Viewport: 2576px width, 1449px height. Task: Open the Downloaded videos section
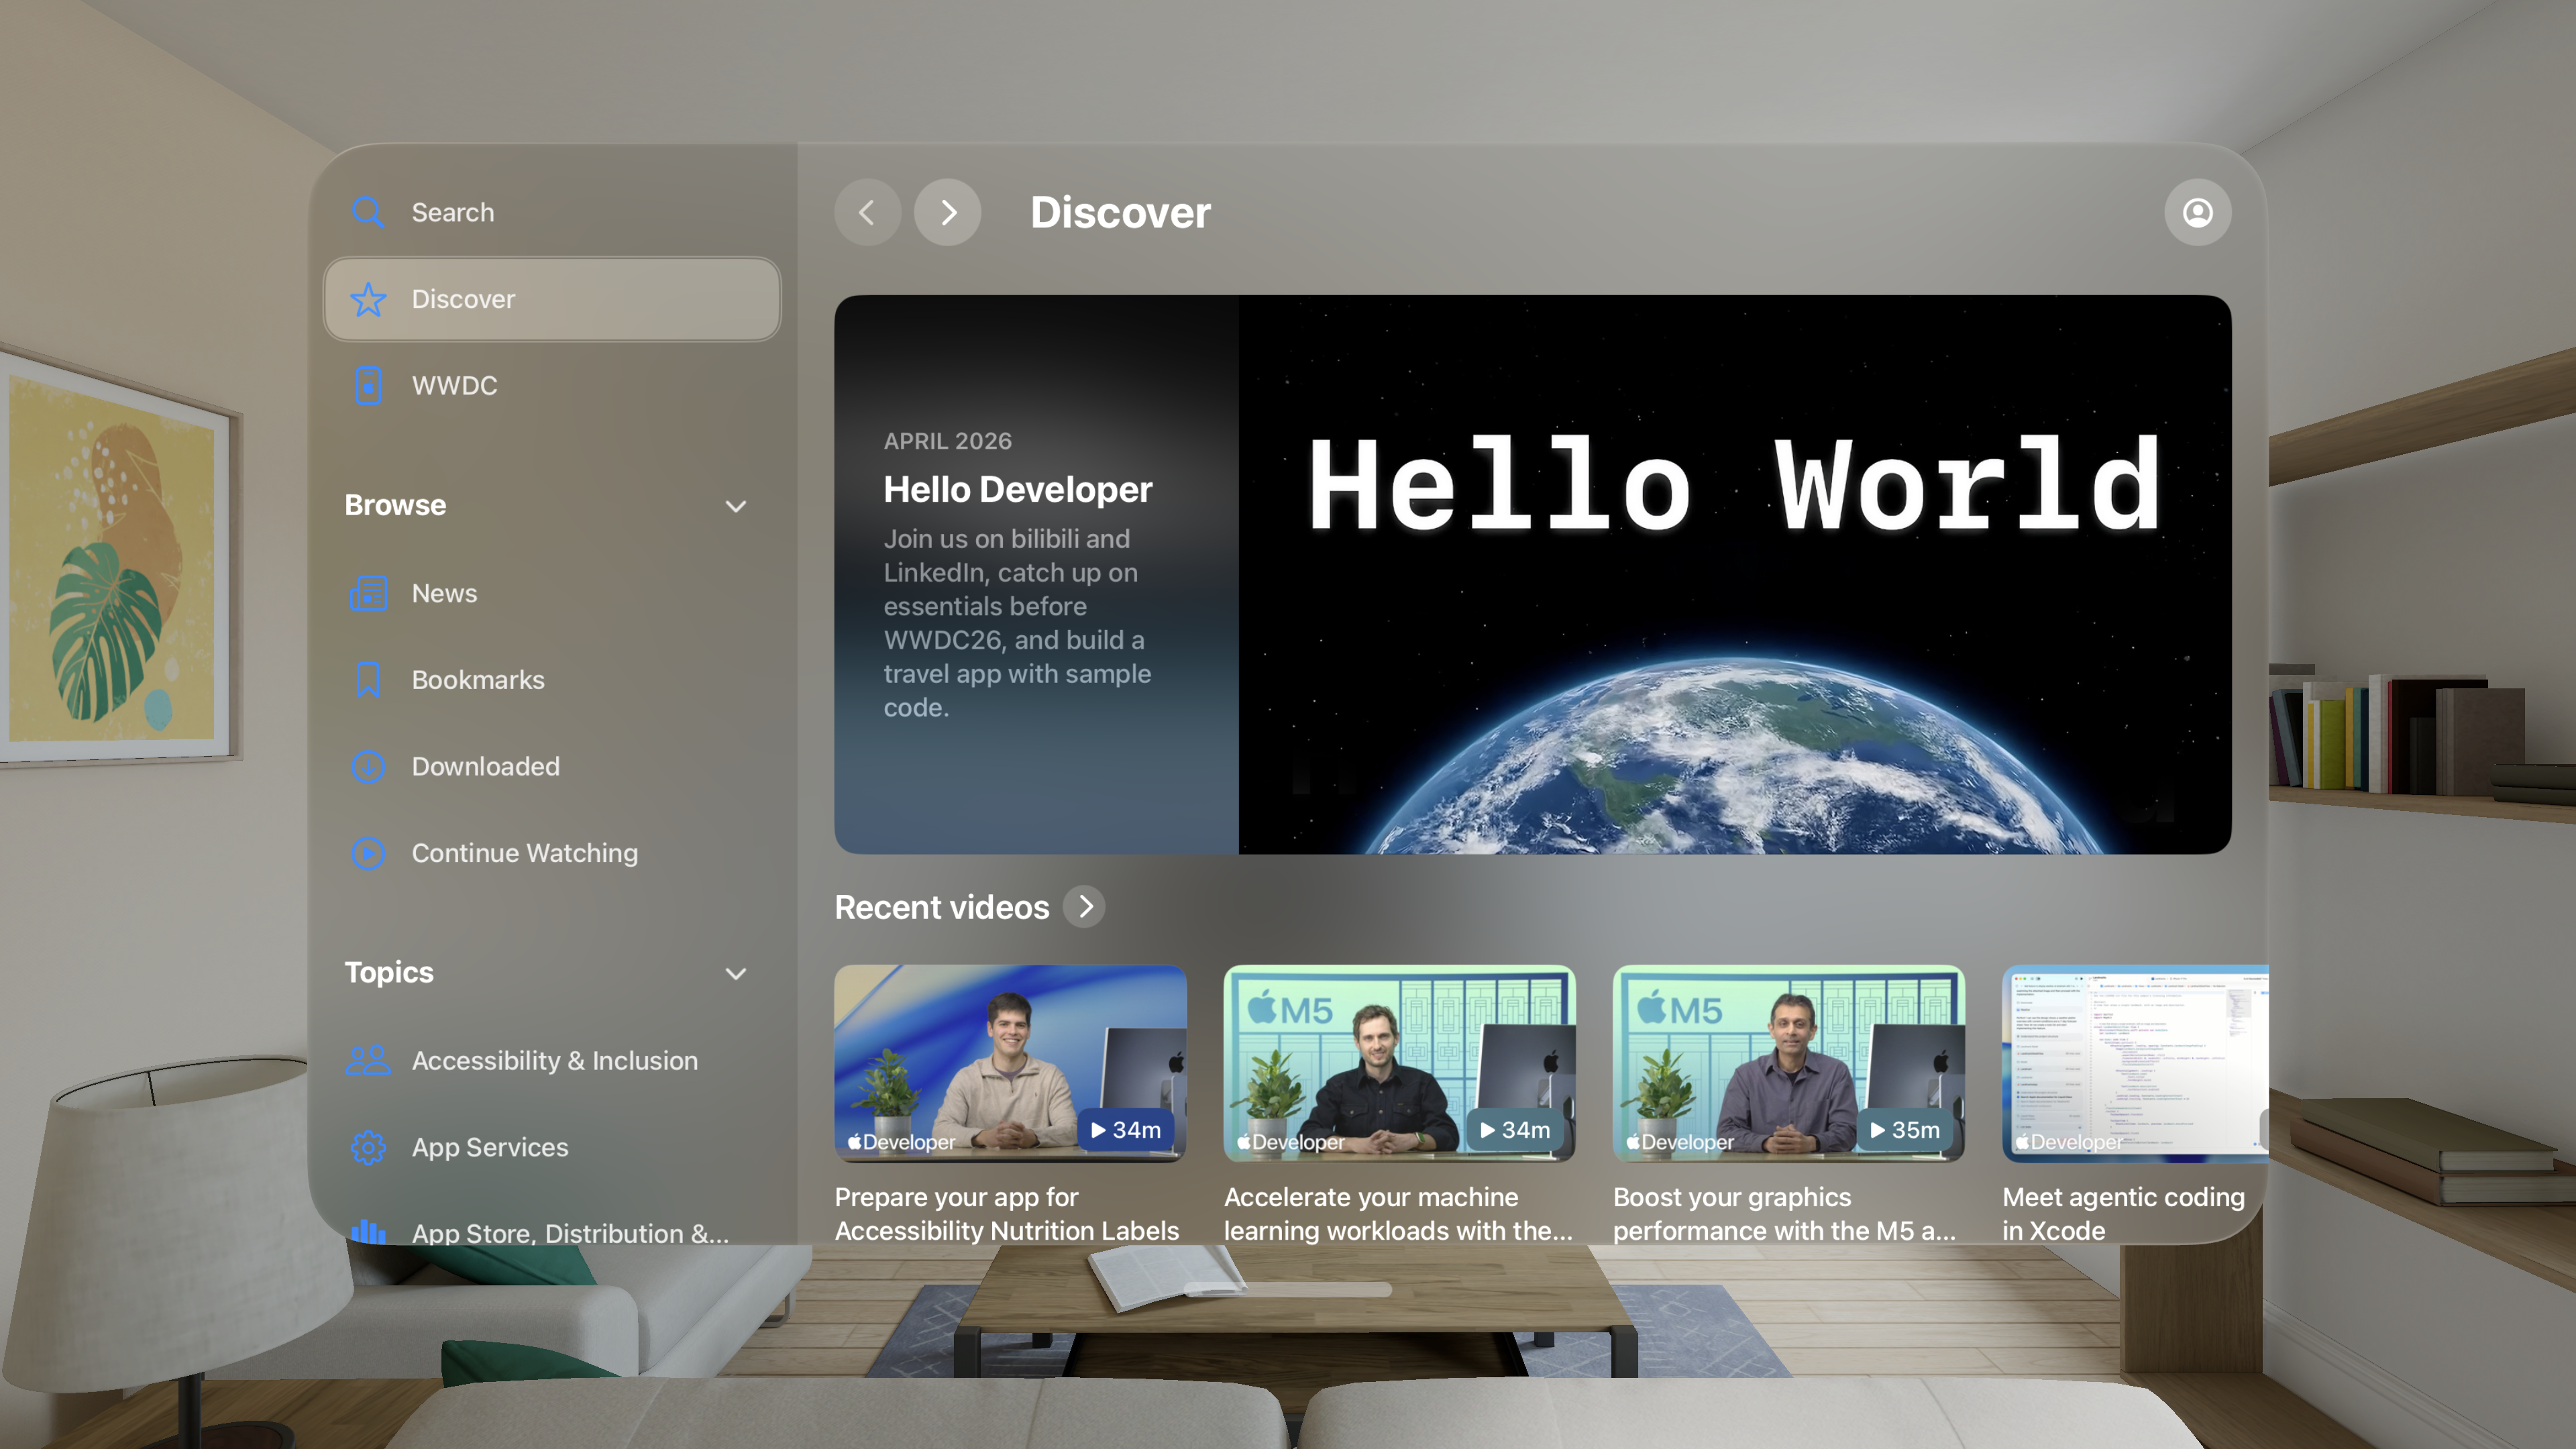tap(552, 767)
